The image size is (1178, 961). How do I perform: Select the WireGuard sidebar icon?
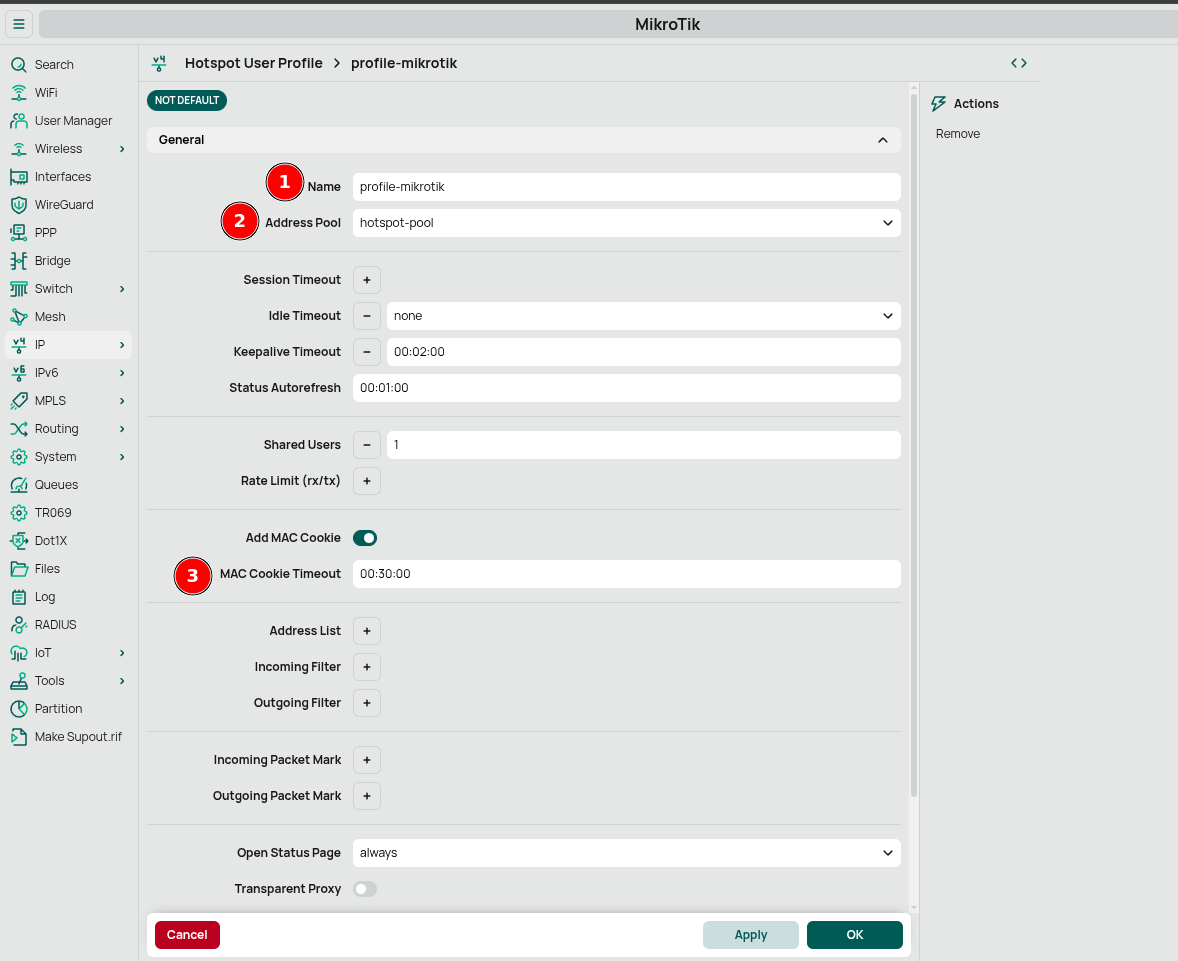pyautogui.click(x=20, y=204)
